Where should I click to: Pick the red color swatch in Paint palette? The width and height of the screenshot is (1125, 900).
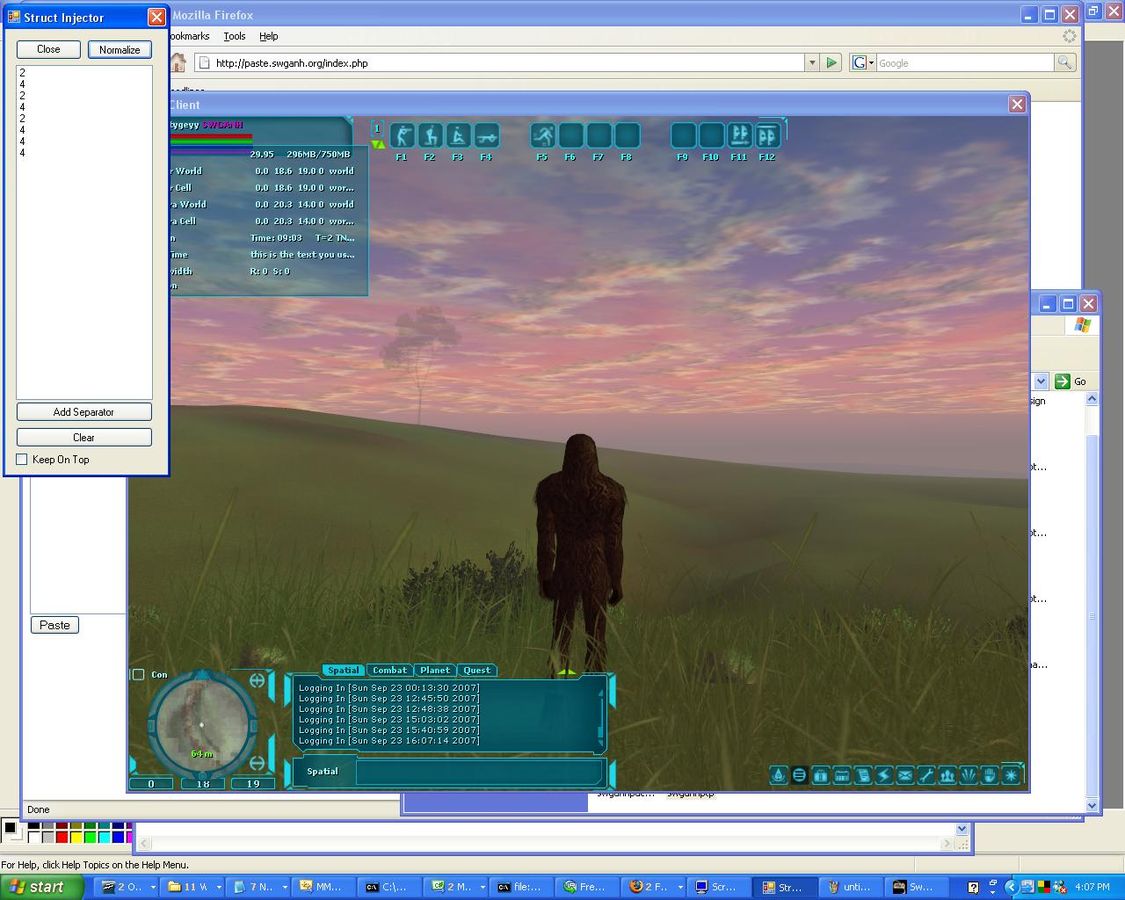[62, 837]
